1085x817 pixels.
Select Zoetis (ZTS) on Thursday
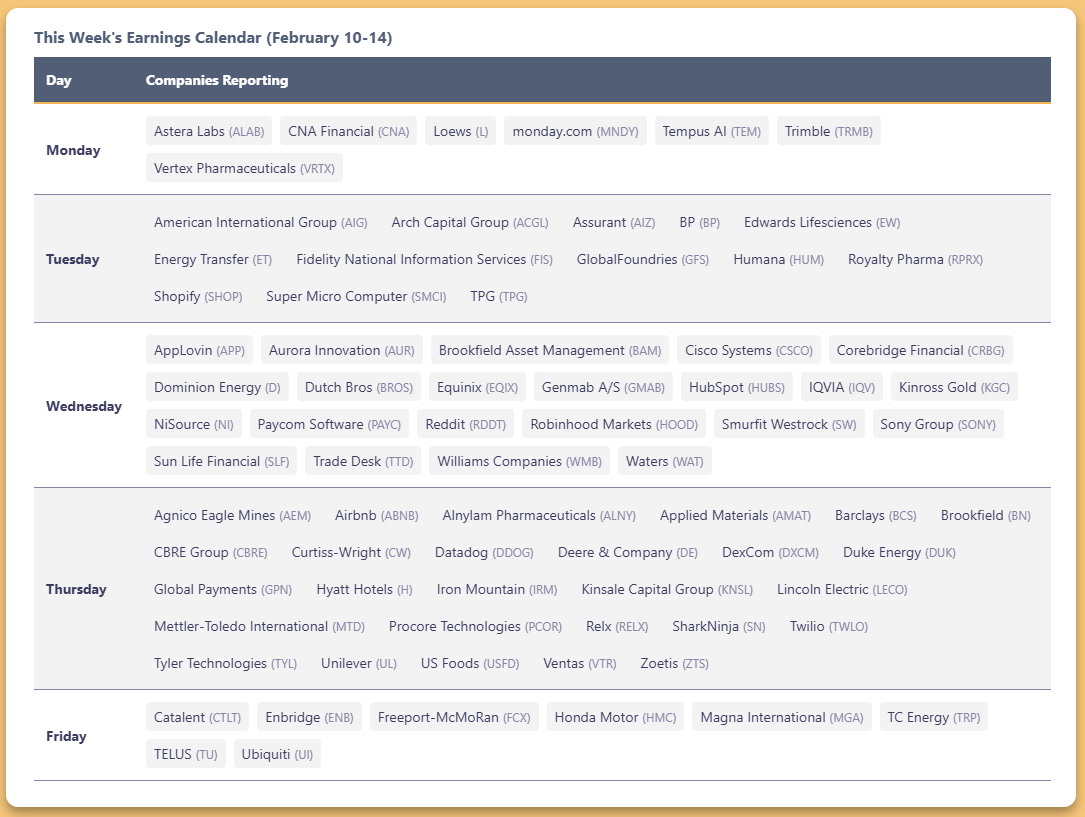click(x=675, y=663)
